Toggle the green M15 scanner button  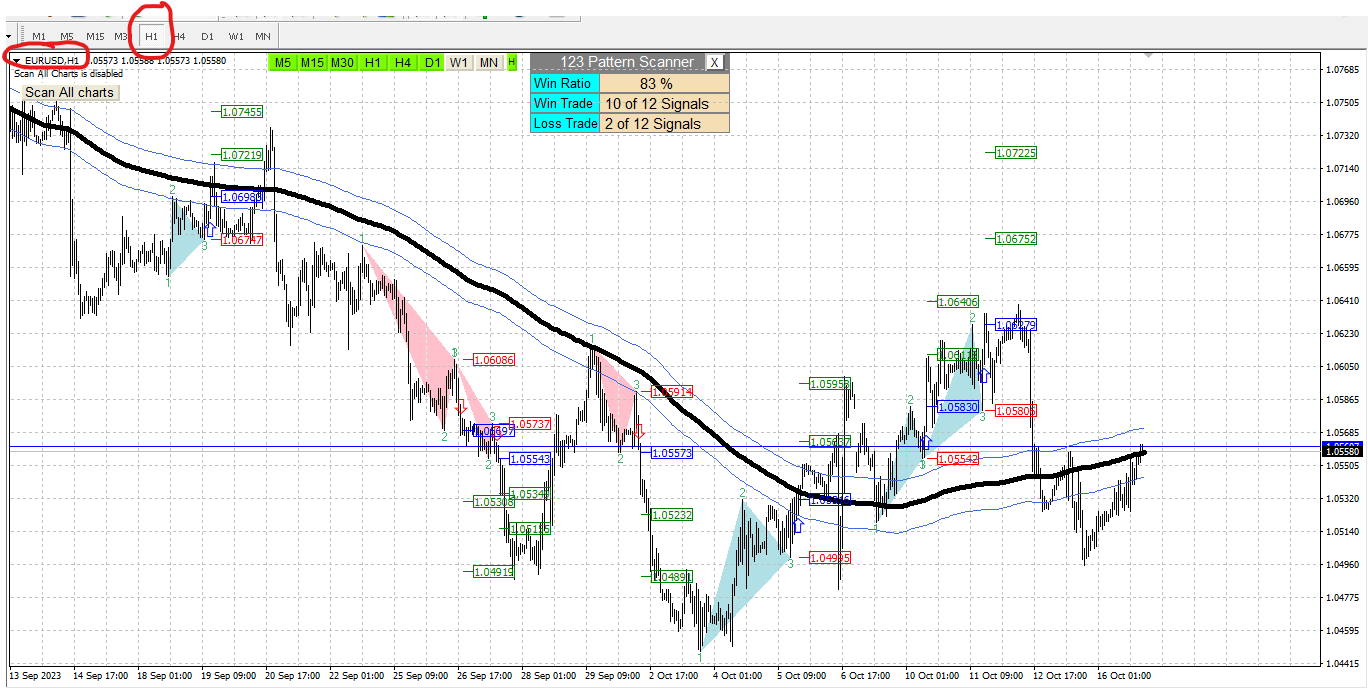tap(313, 62)
